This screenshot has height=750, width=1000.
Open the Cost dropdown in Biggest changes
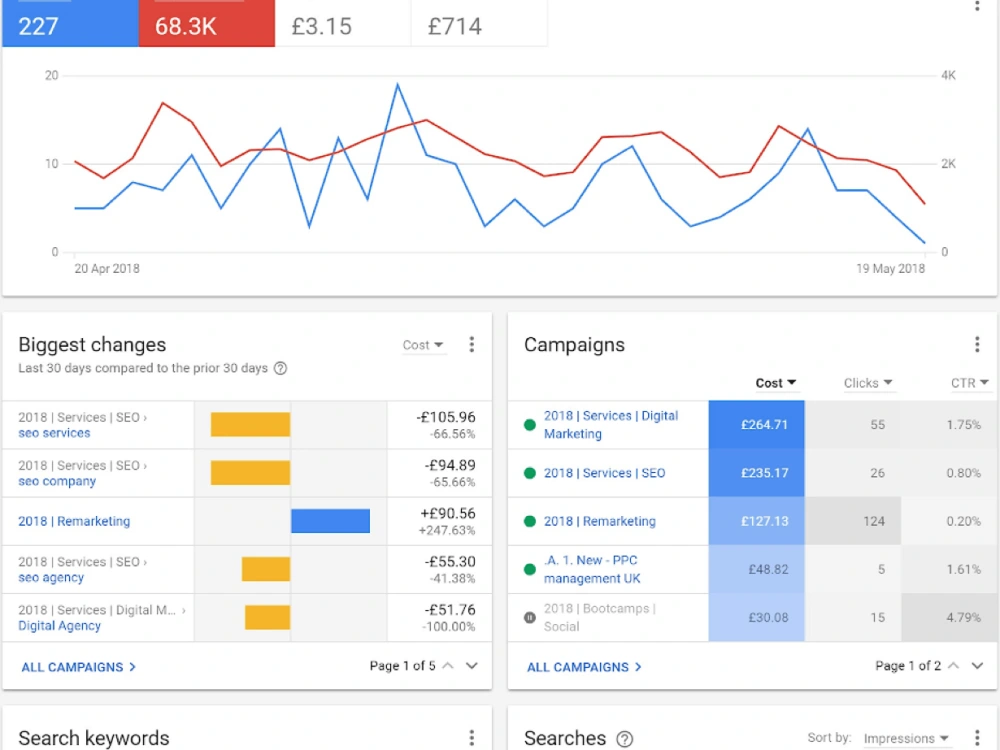click(422, 345)
